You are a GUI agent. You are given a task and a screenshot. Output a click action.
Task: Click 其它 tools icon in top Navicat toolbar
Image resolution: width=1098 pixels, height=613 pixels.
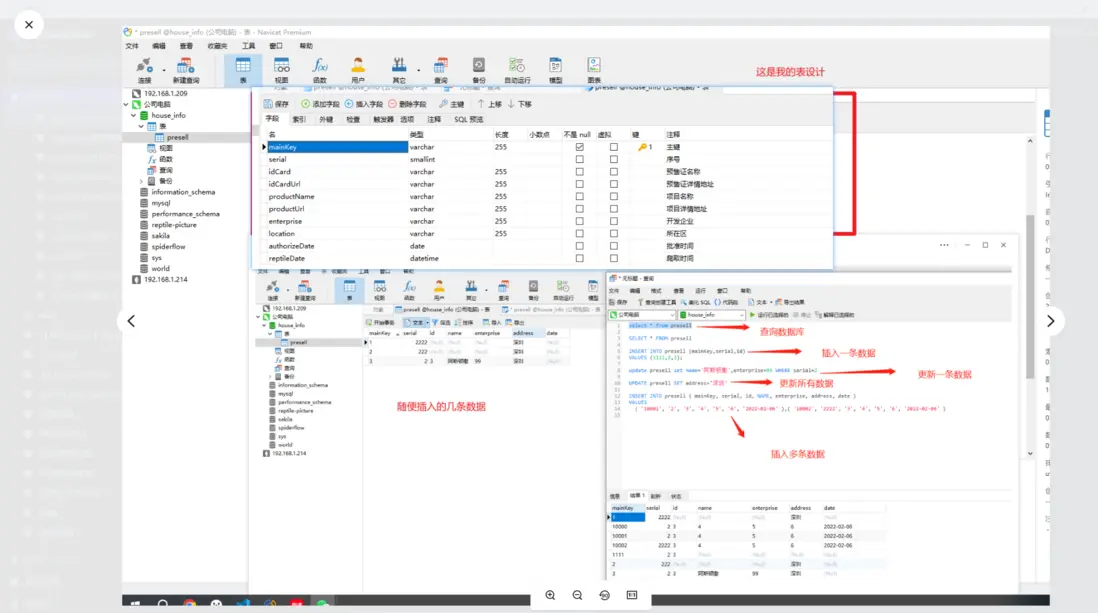[x=399, y=70]
